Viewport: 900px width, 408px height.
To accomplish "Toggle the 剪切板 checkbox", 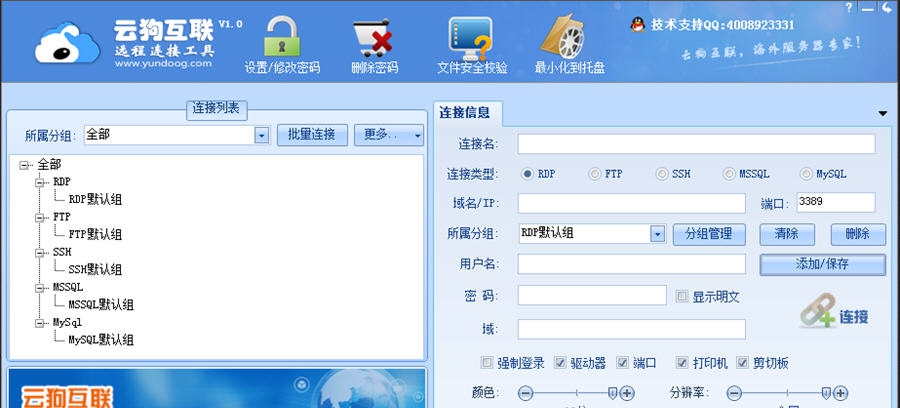I will [x=743, y=363].
